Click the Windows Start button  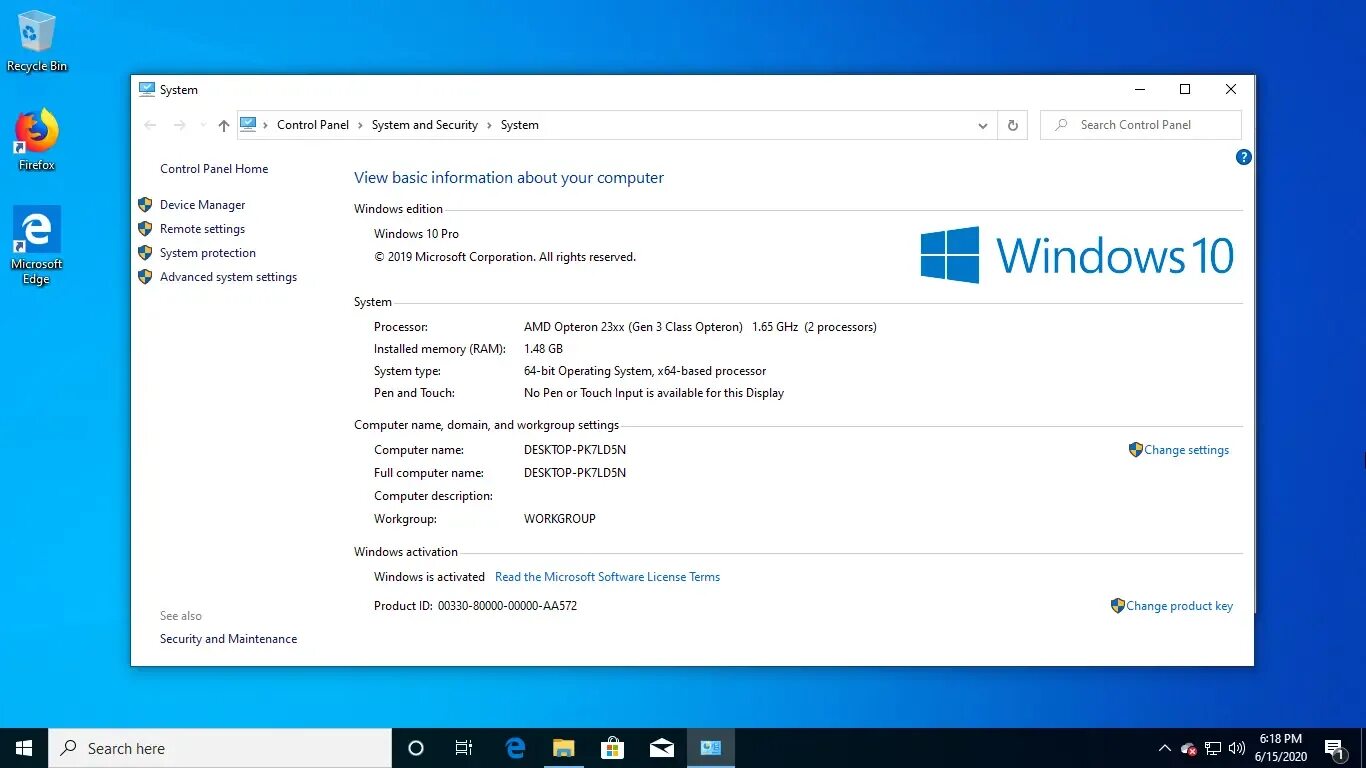(24, 748)
